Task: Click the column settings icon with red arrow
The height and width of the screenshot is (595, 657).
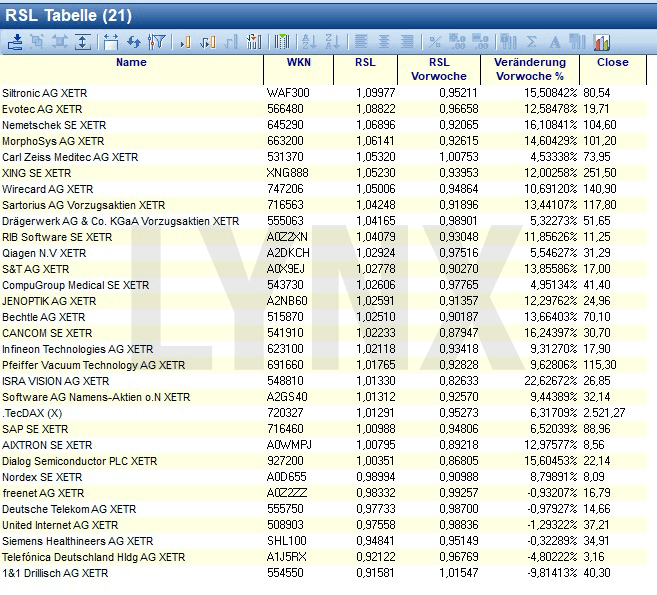Action: click(x=254, y=42)
